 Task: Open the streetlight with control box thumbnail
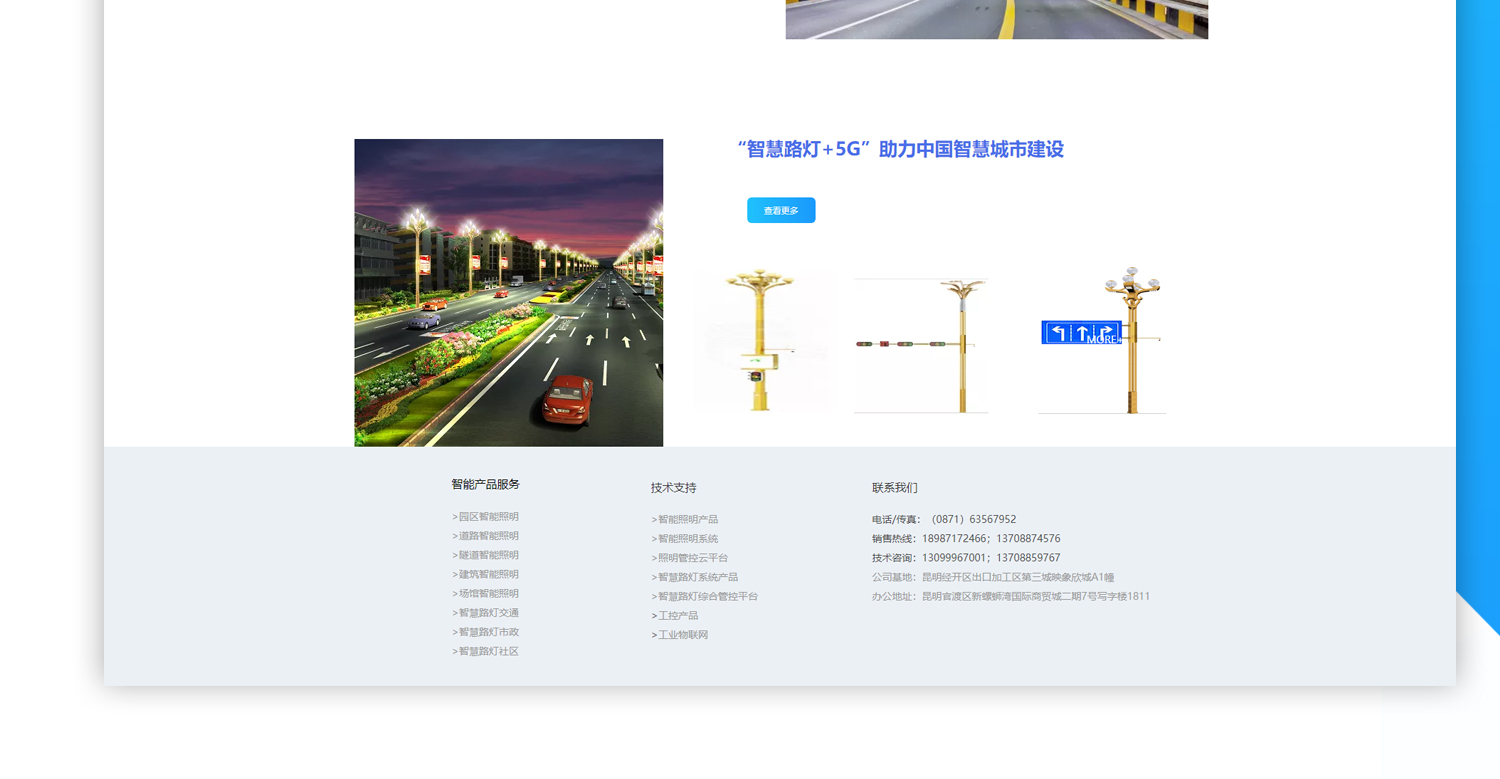click(x=762, y=340)
